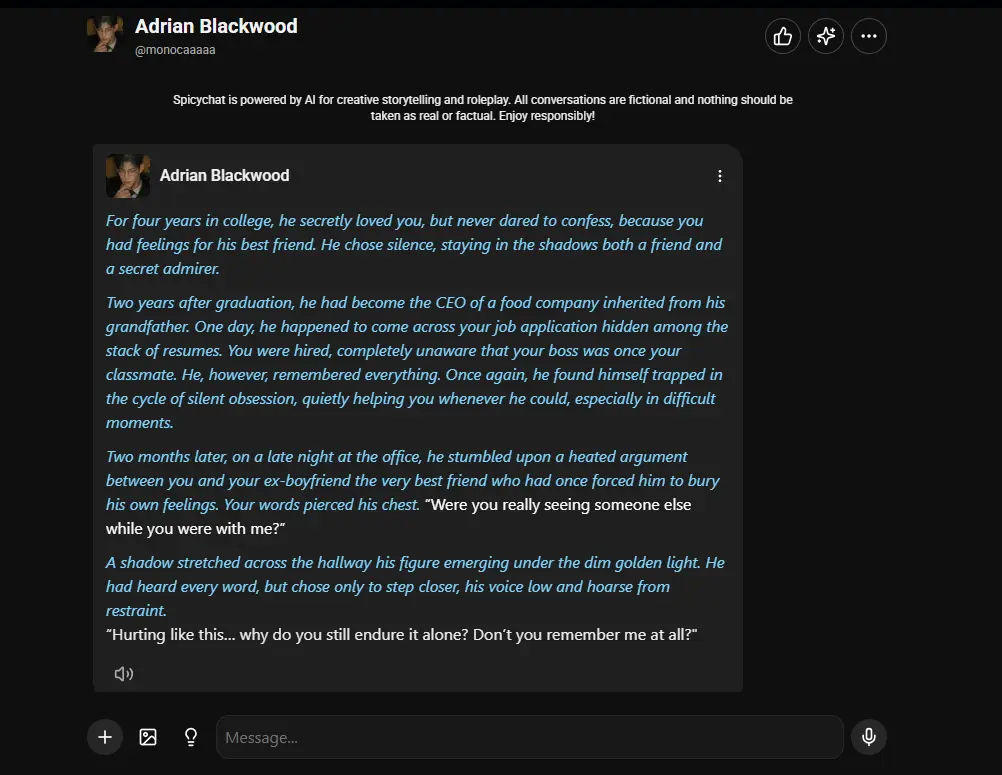The width and height of the screenshot is (1002, 775).
Task: Click the vertical three-dot icon on the message
Action: (x=720, y=175)
